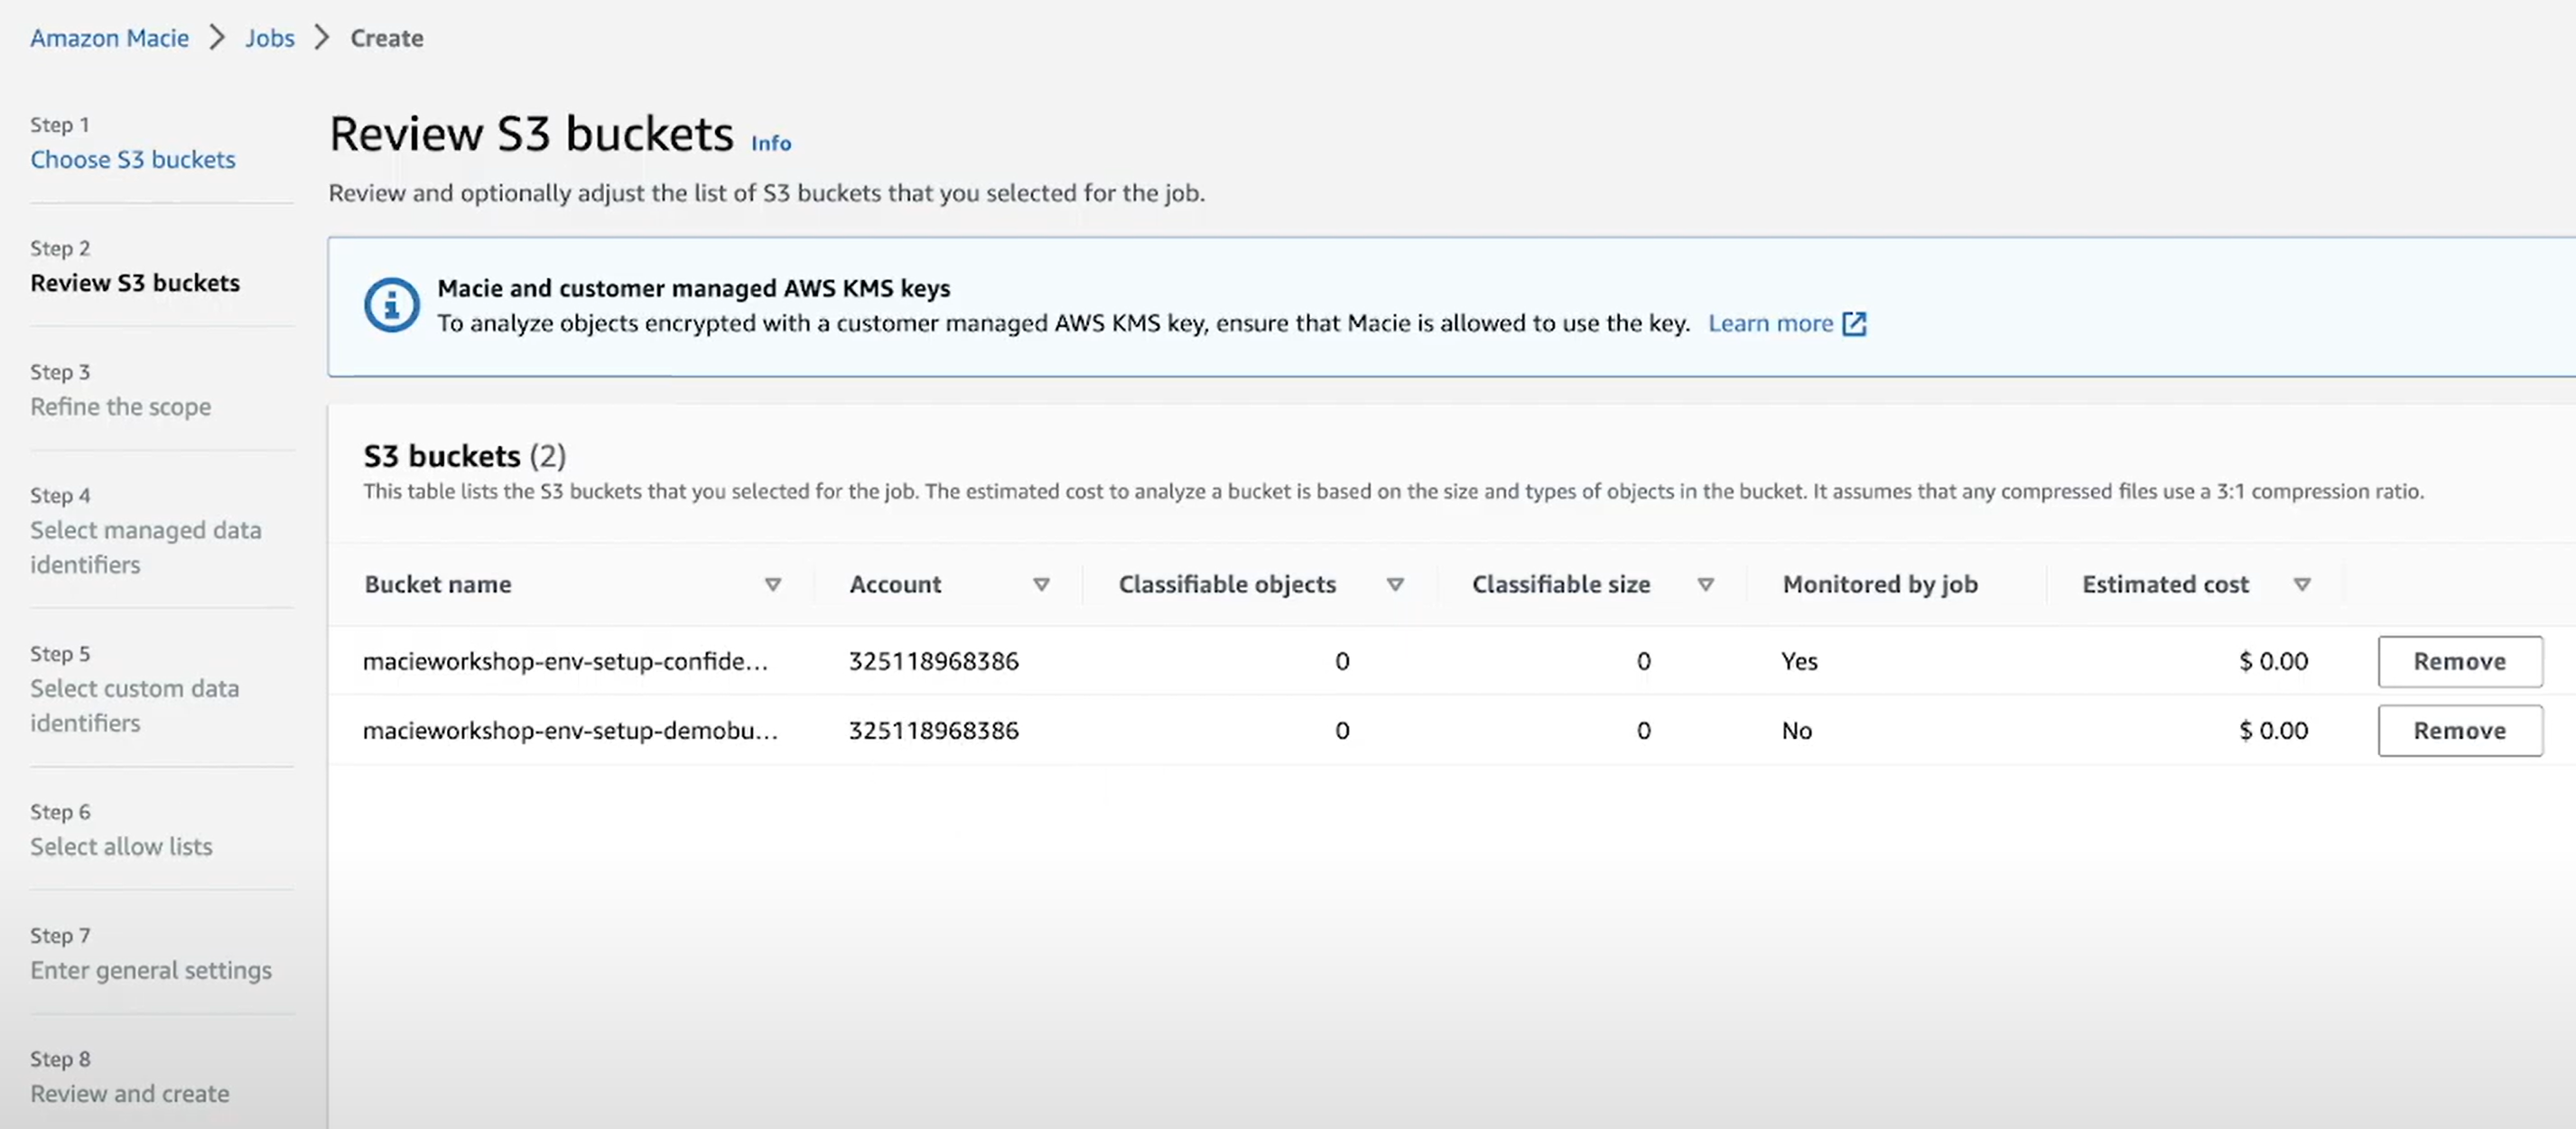Image resolution: width=2576 pixels, height=1129 pixels.
Task: Return to Step 1 Choose S3 buckets
Action: 133,160
